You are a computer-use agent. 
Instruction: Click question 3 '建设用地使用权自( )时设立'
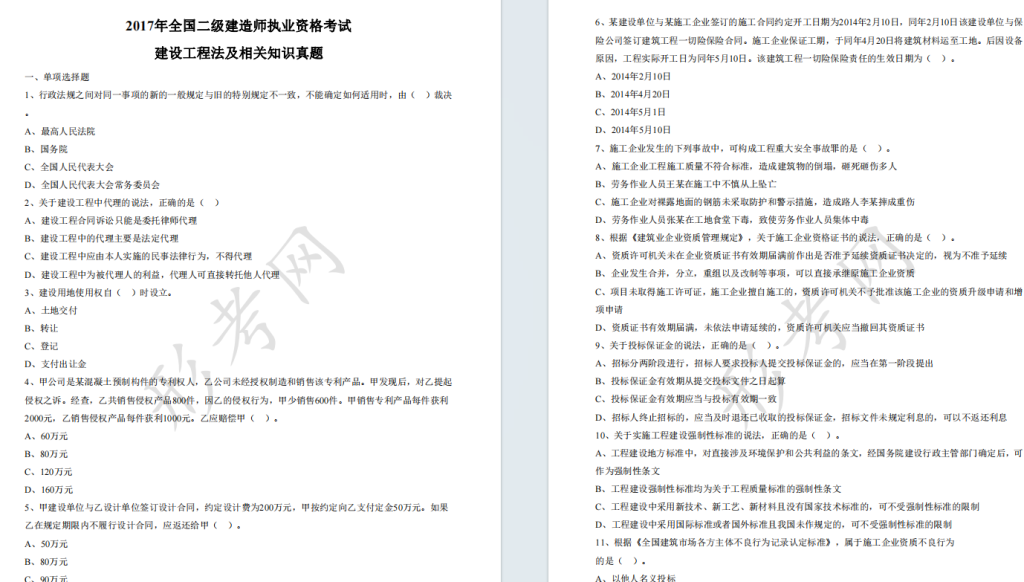99,293
